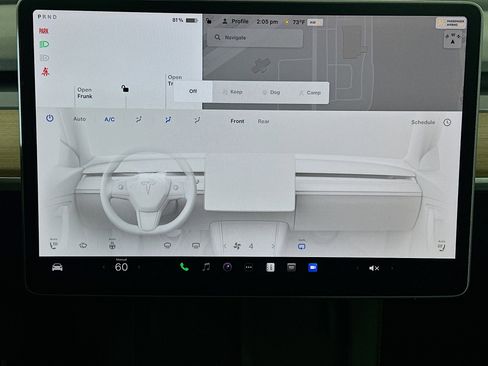The height and width of the screenshot is (366, 488).
Task: Tap the clock icon beside Schedule
Action: [x=447, y=122]
